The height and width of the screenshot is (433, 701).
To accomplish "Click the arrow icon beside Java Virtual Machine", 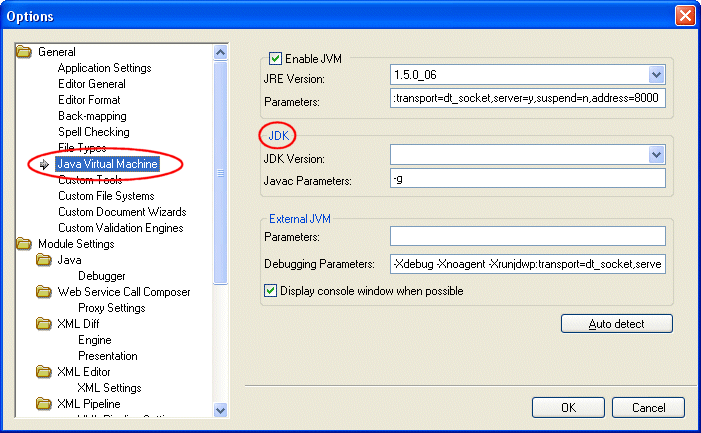I will [x=45, y=164].
